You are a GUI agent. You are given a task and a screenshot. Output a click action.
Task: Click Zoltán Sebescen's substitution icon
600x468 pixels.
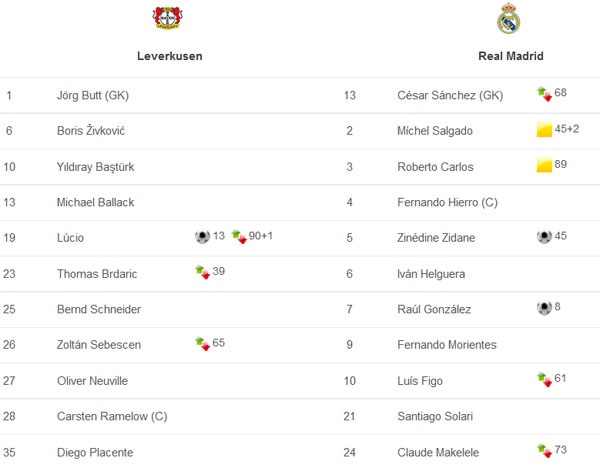[x=203, y=344]
